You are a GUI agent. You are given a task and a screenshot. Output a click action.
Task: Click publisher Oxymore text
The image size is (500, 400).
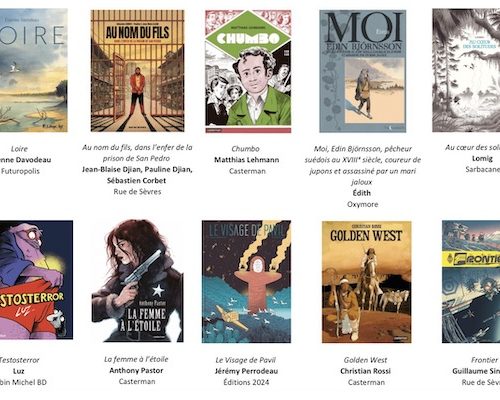(363, 204)
